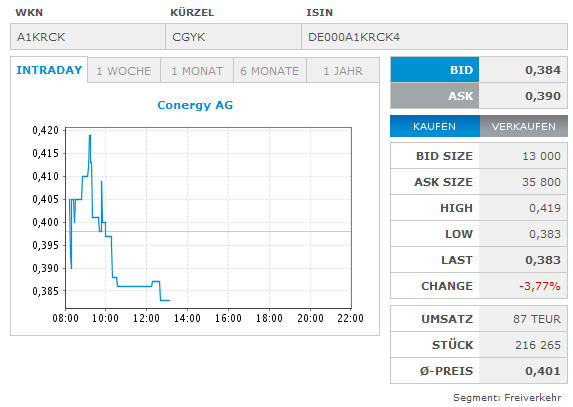Click the Ø-PREIS value 0,401
The width and height of the screenshot is (573, 407).
coord(543,371)
